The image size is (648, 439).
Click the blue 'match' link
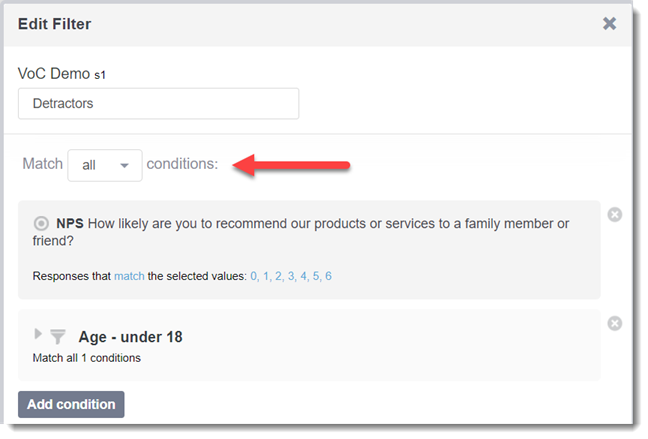coord(129,276)
